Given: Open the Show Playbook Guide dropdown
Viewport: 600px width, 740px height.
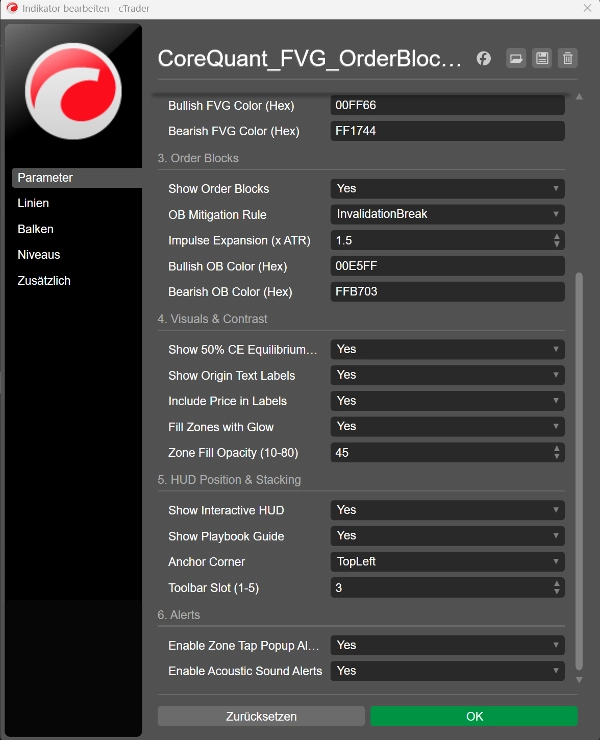Looking at the screenshot, I should point(448,536).
